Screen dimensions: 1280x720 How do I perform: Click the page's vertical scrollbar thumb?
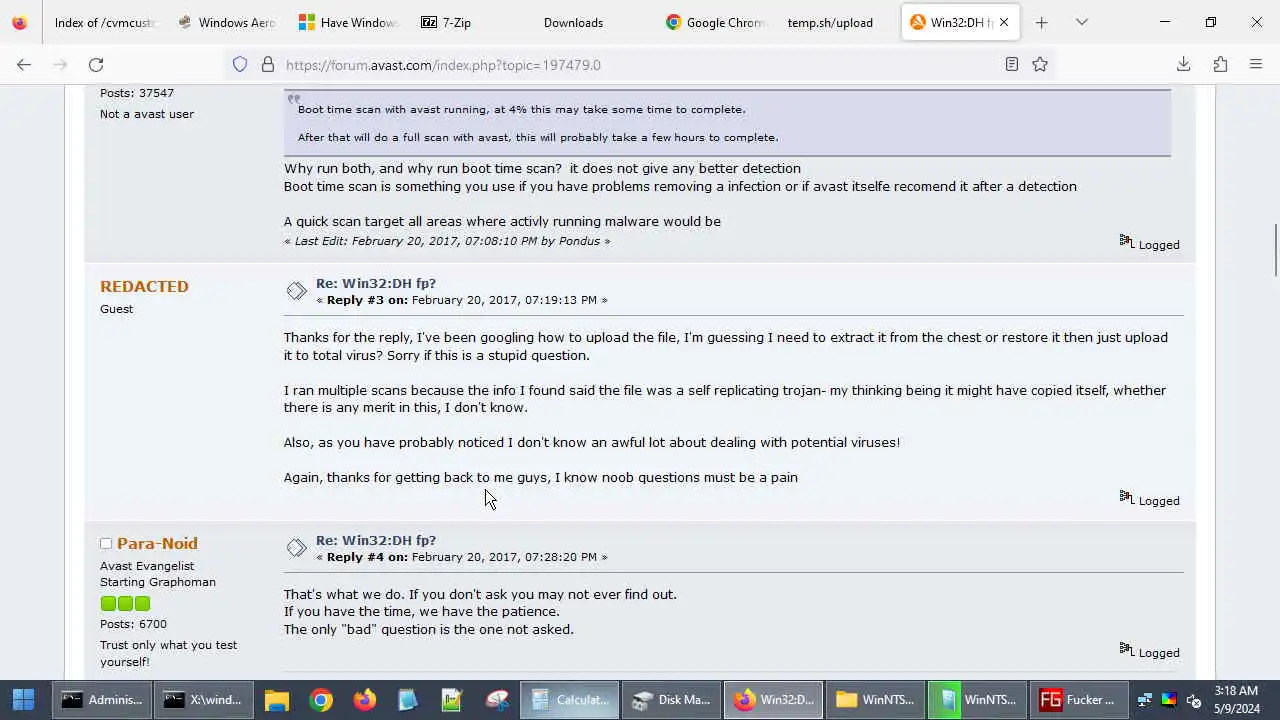[1274, 250]
